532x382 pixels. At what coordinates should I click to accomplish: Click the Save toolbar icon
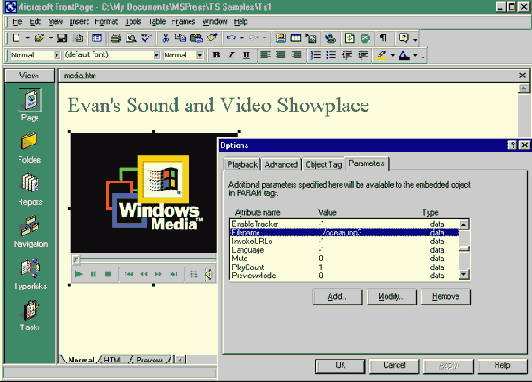62,38
